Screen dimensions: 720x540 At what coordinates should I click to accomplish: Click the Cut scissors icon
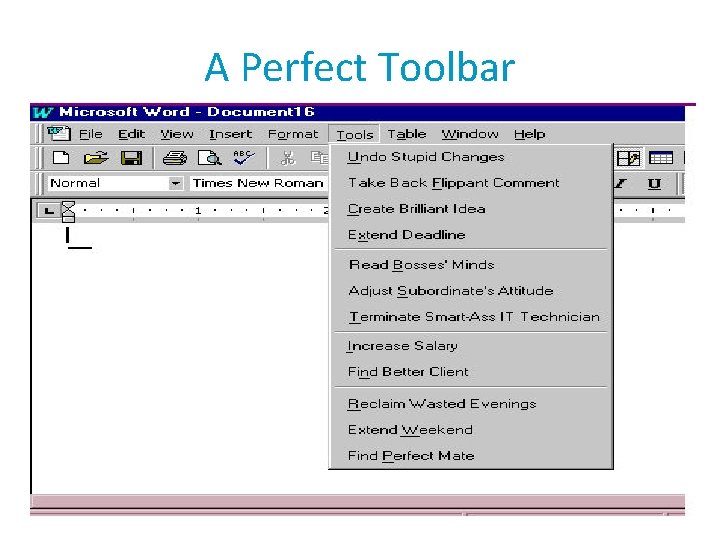[x=288, y=158]
